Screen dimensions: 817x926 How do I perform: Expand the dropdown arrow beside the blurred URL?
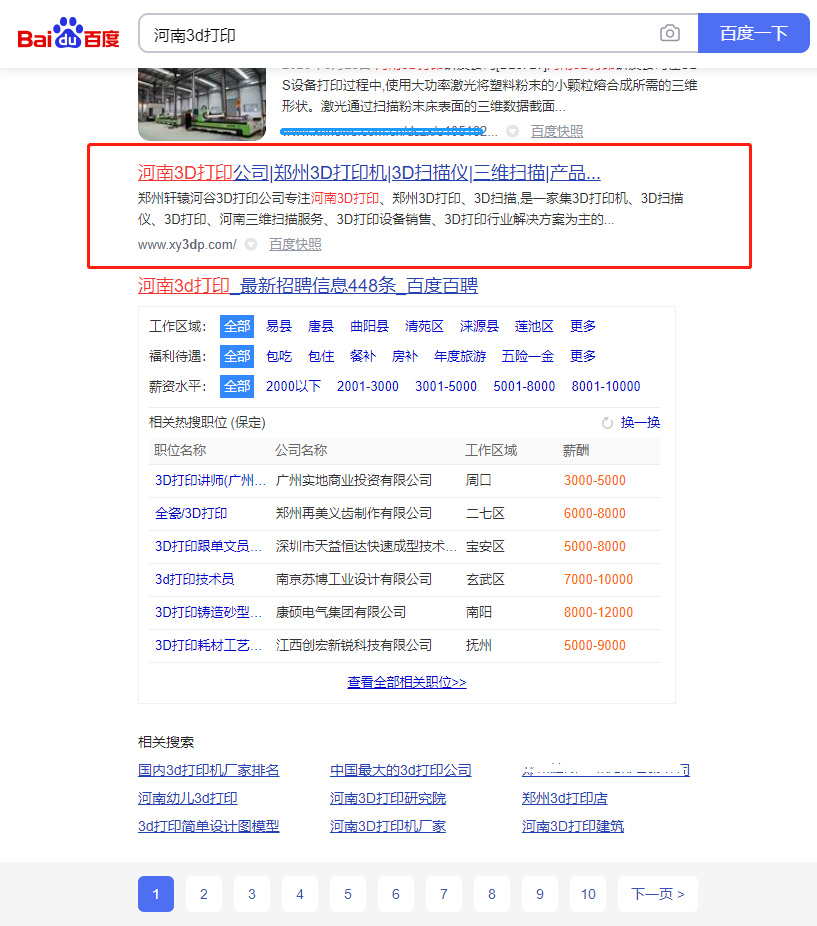(x=513, y=131)
